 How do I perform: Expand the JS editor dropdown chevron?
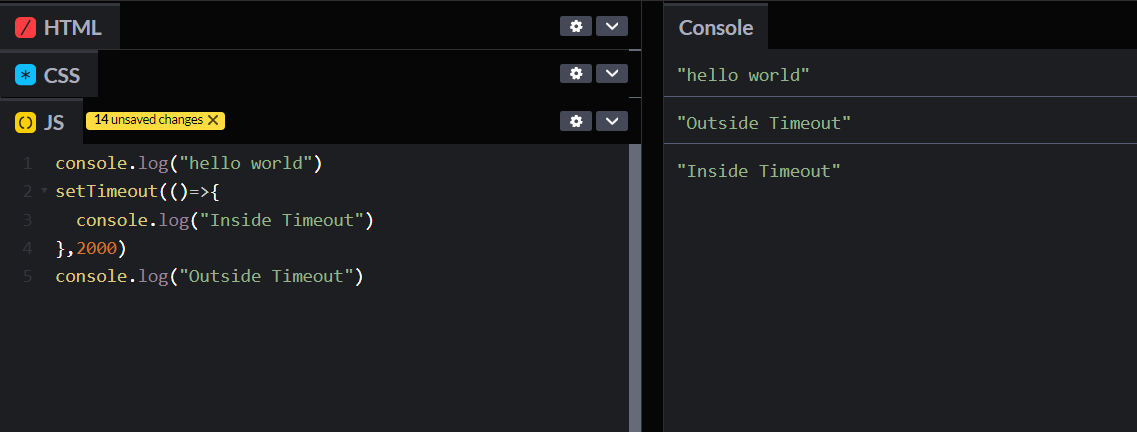point(611,121)
